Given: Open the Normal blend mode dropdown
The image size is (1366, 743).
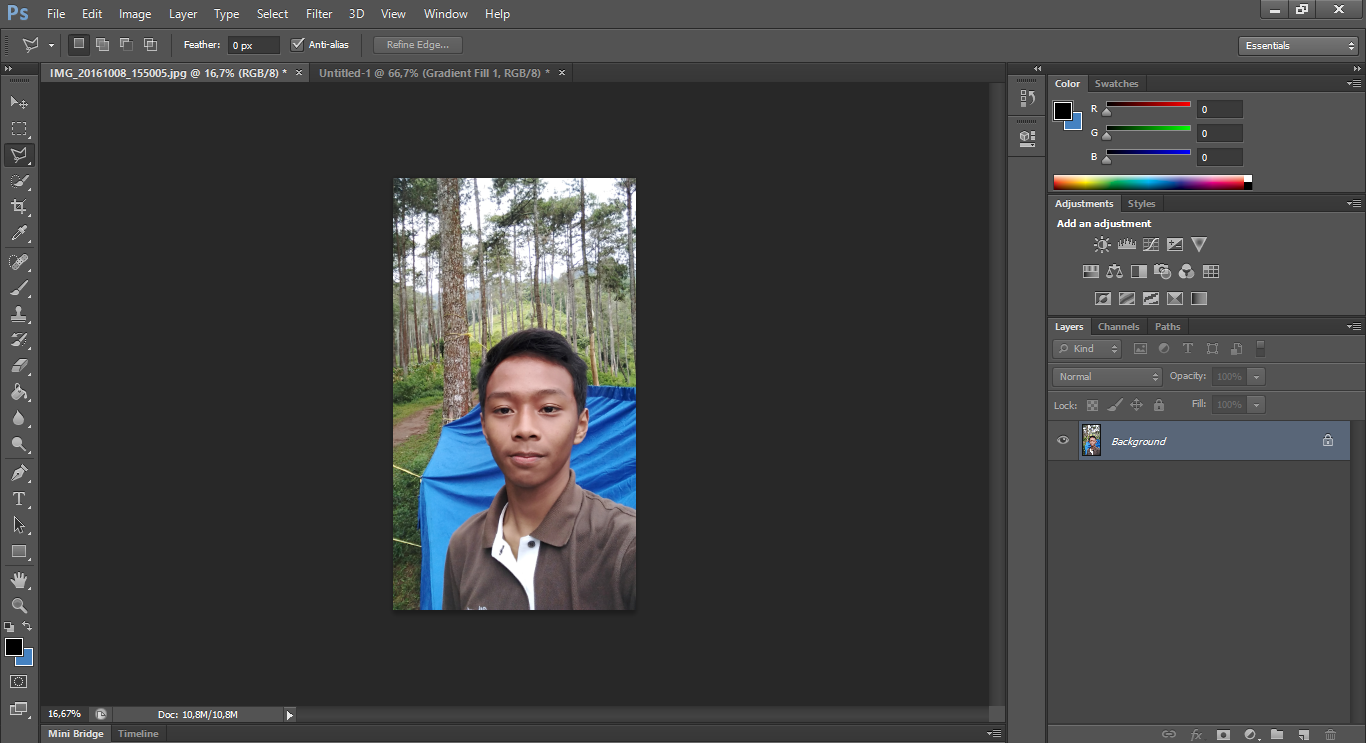Looking at the screenshot, I should point(1106,377).
